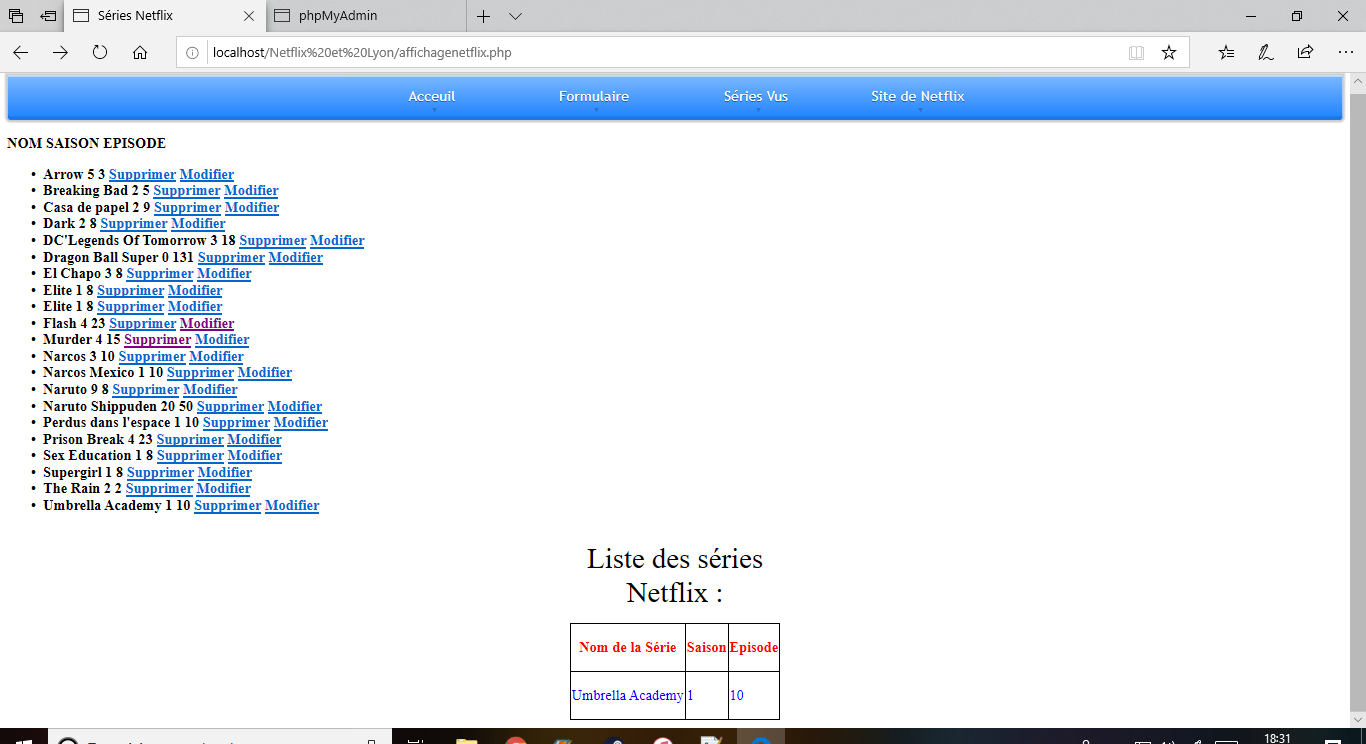1366x744 pixels.
Task: Open the browser home page
Action: click(140, 52)
